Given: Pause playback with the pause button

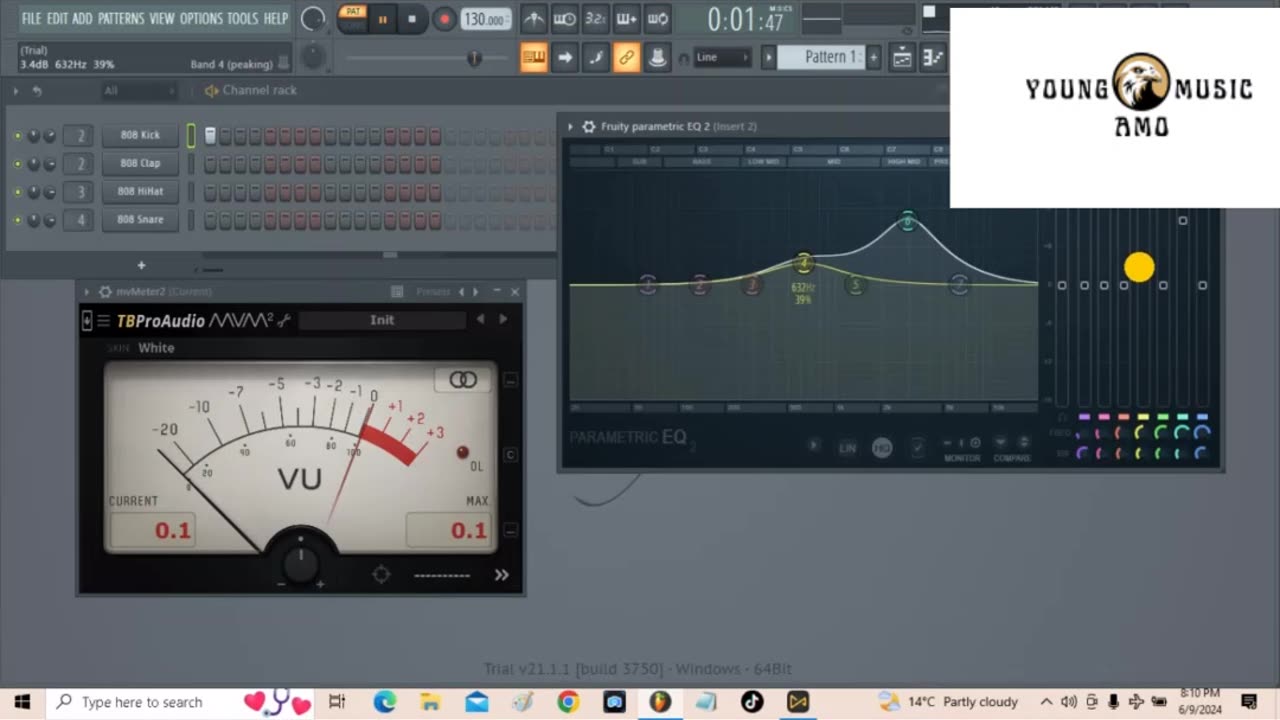Looking at the screenshot, I should 382,19.
